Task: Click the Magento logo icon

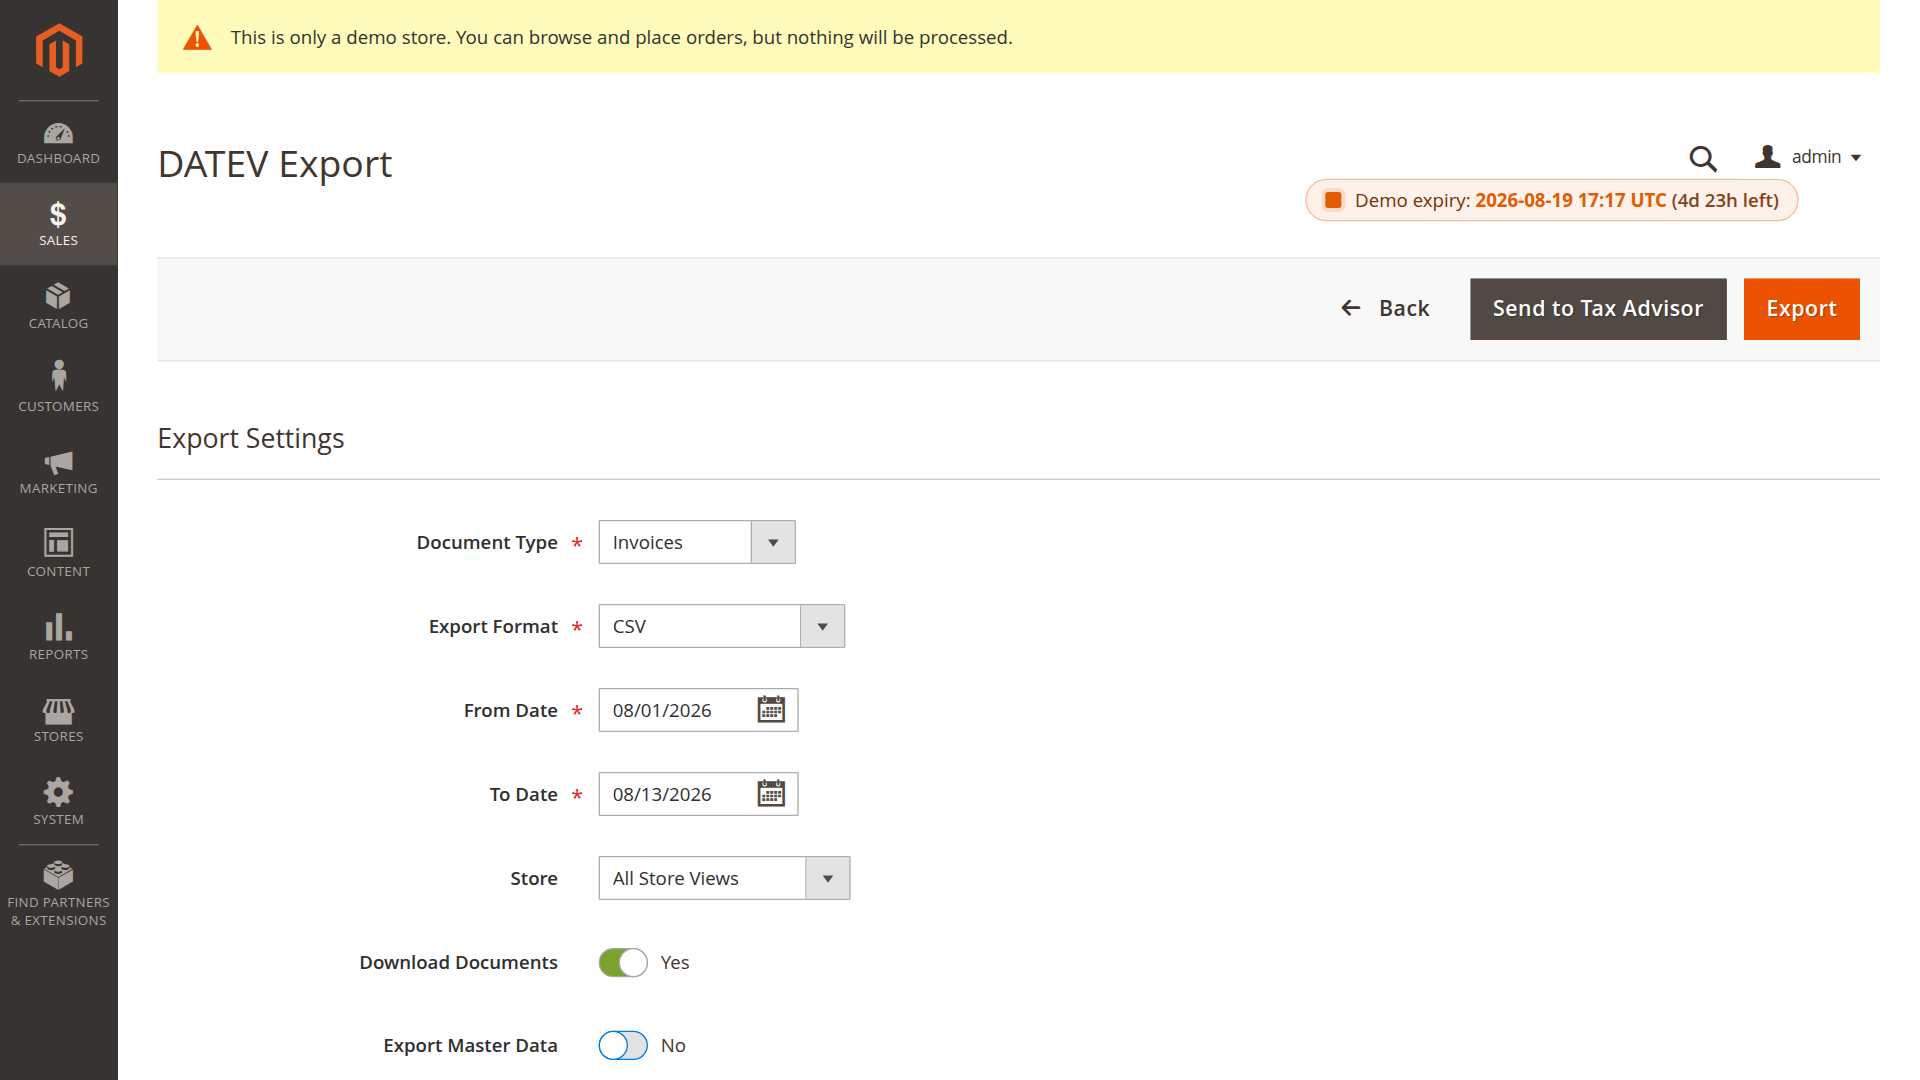Action: (x=59, y=49)
